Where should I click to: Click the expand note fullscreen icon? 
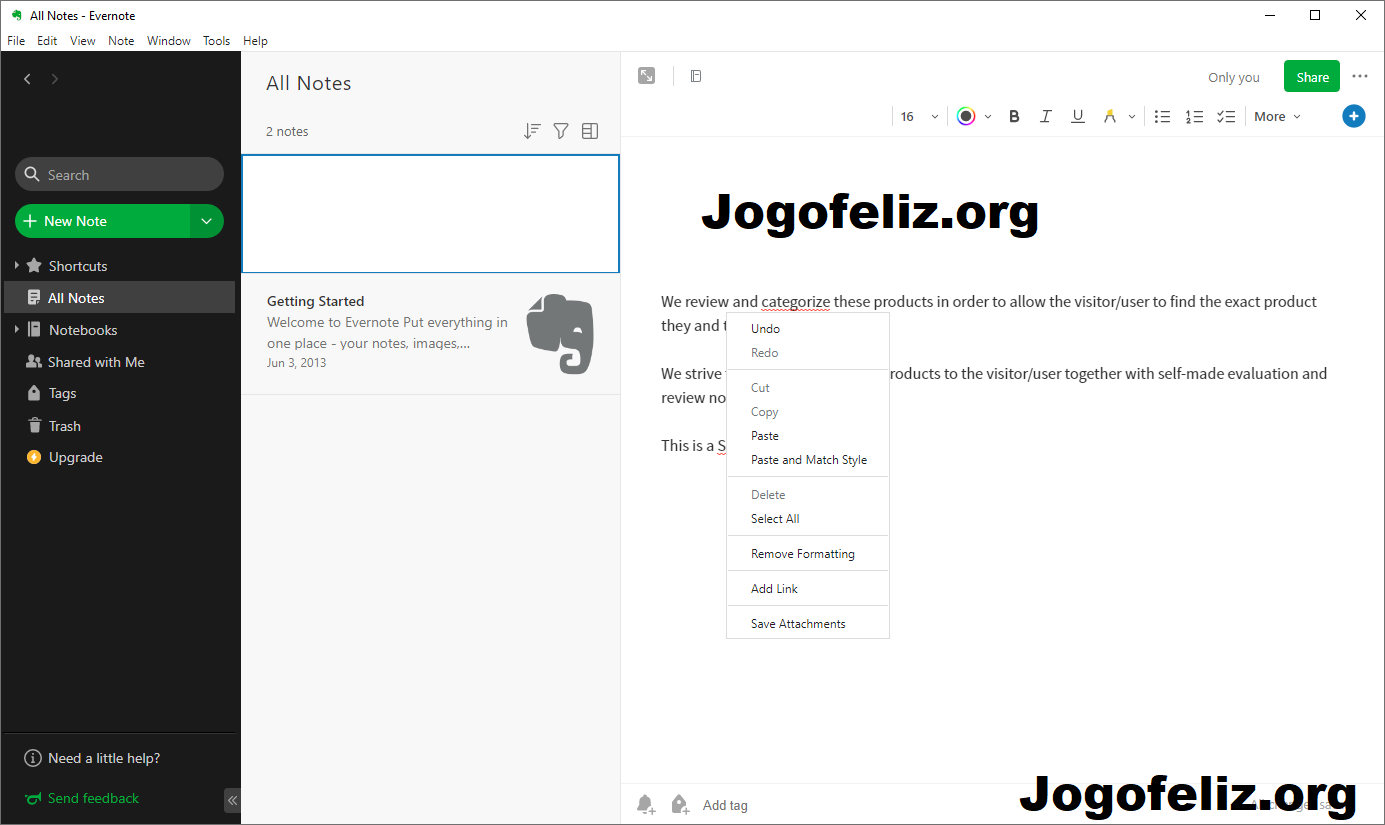tap(647, 76)
